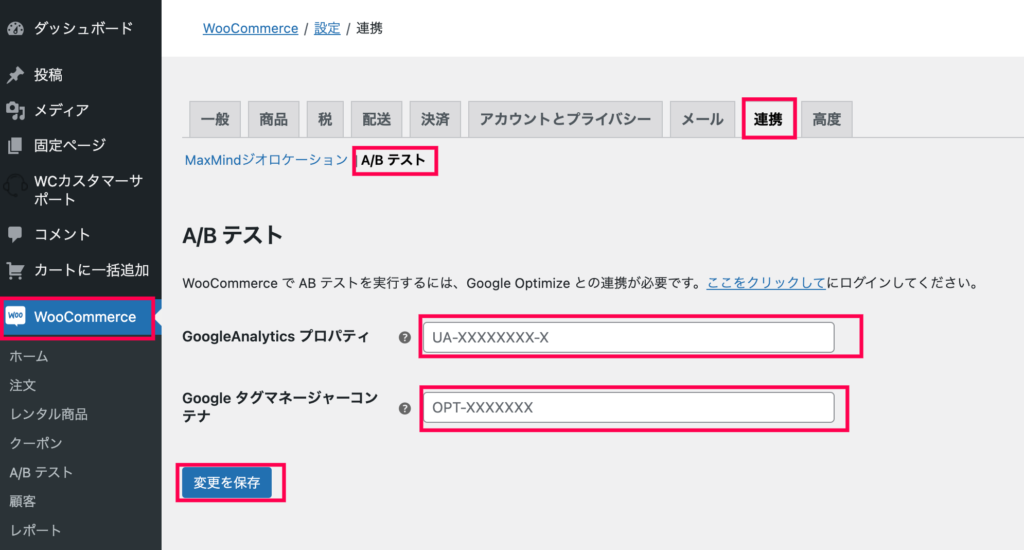Click the Google タグマネージャーコンテナ field label
Viewport: 1024px width, 550px height.
click(x=280, y=408)
